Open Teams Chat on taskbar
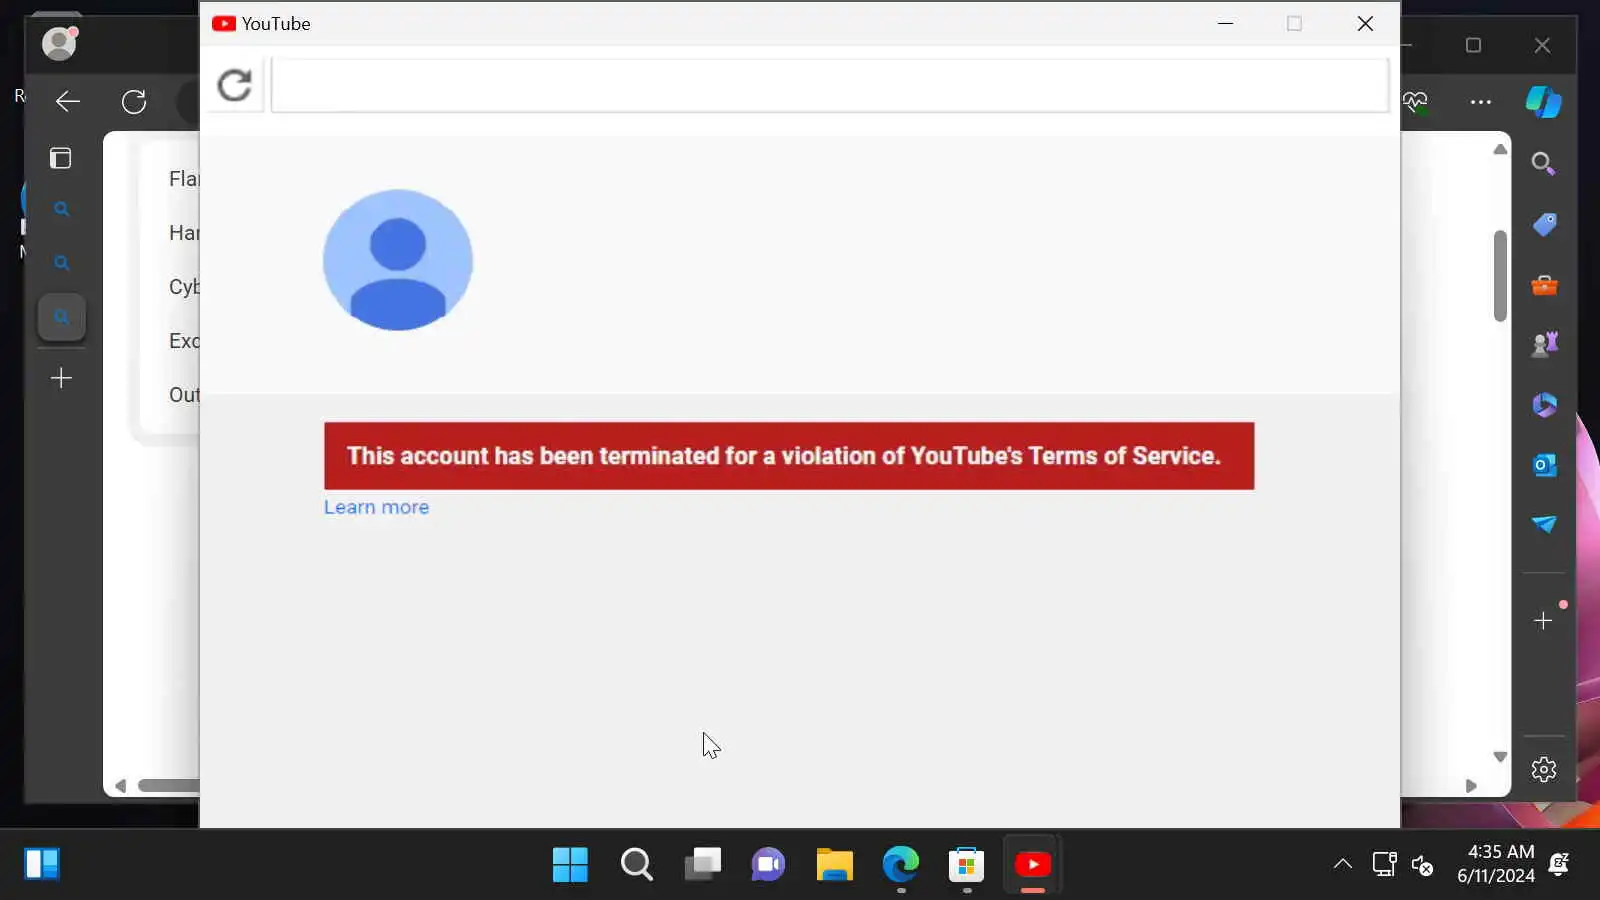 (x=768, y=864)
